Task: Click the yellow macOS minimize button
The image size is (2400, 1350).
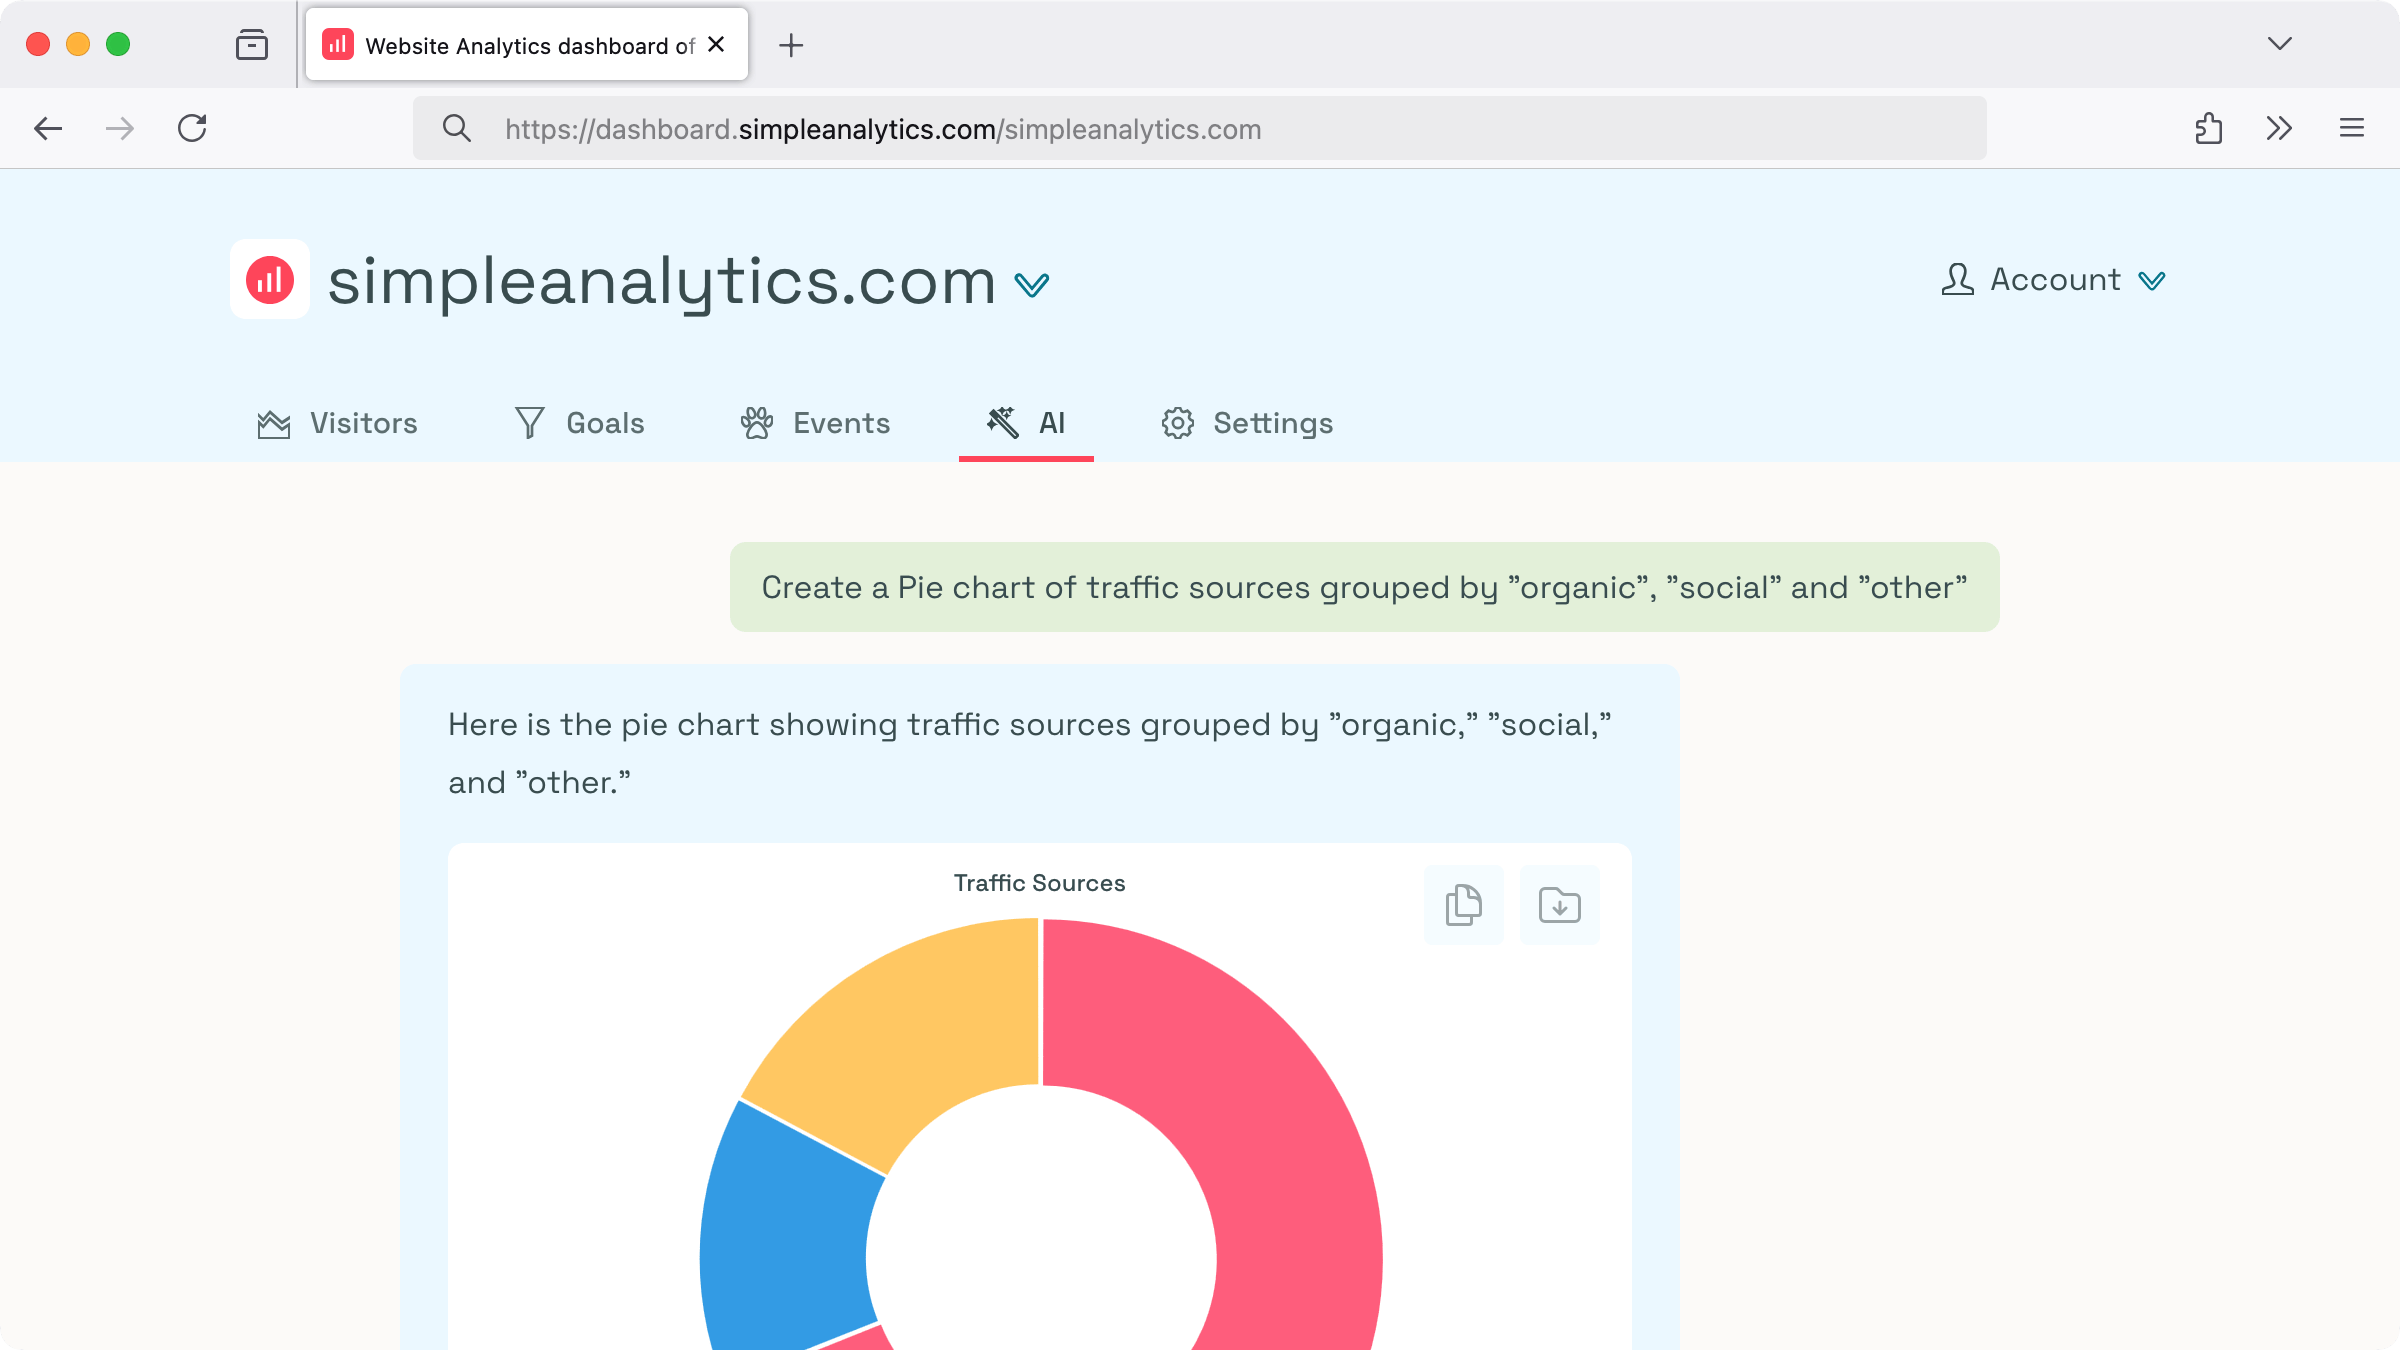Action: pyautogui.click(x=78, y=44)
